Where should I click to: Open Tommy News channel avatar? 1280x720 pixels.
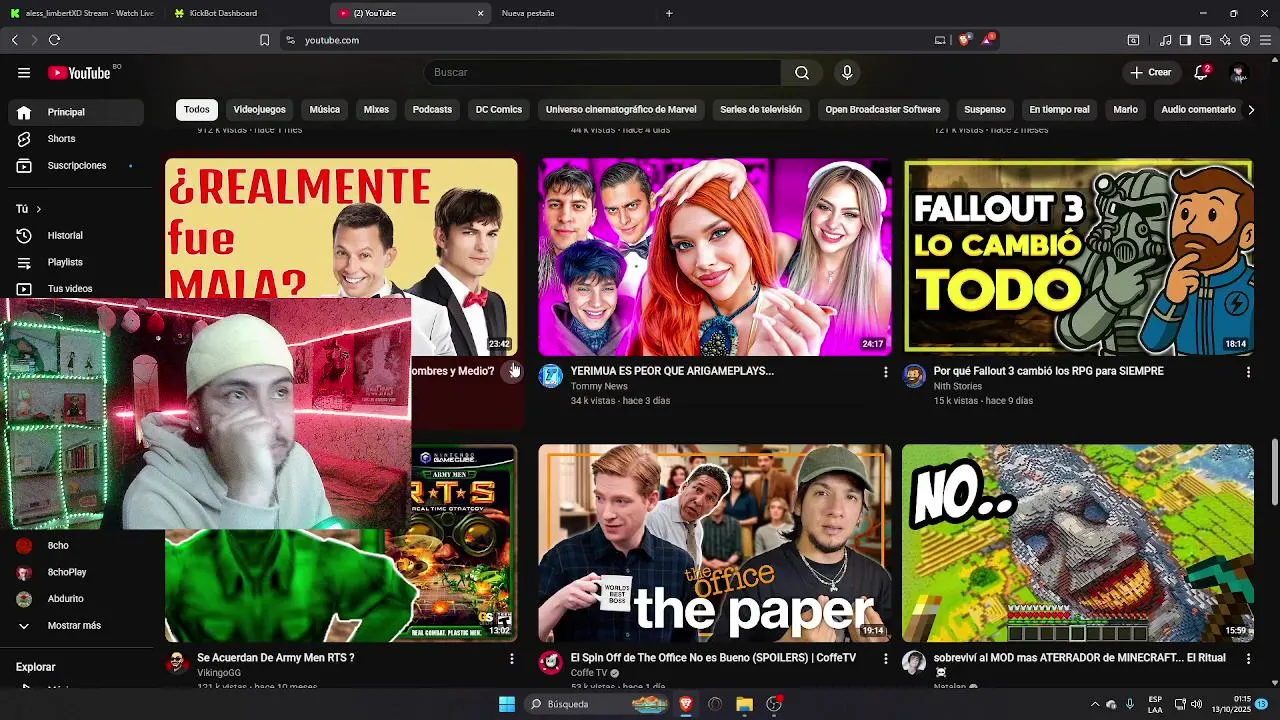[550, 376]
